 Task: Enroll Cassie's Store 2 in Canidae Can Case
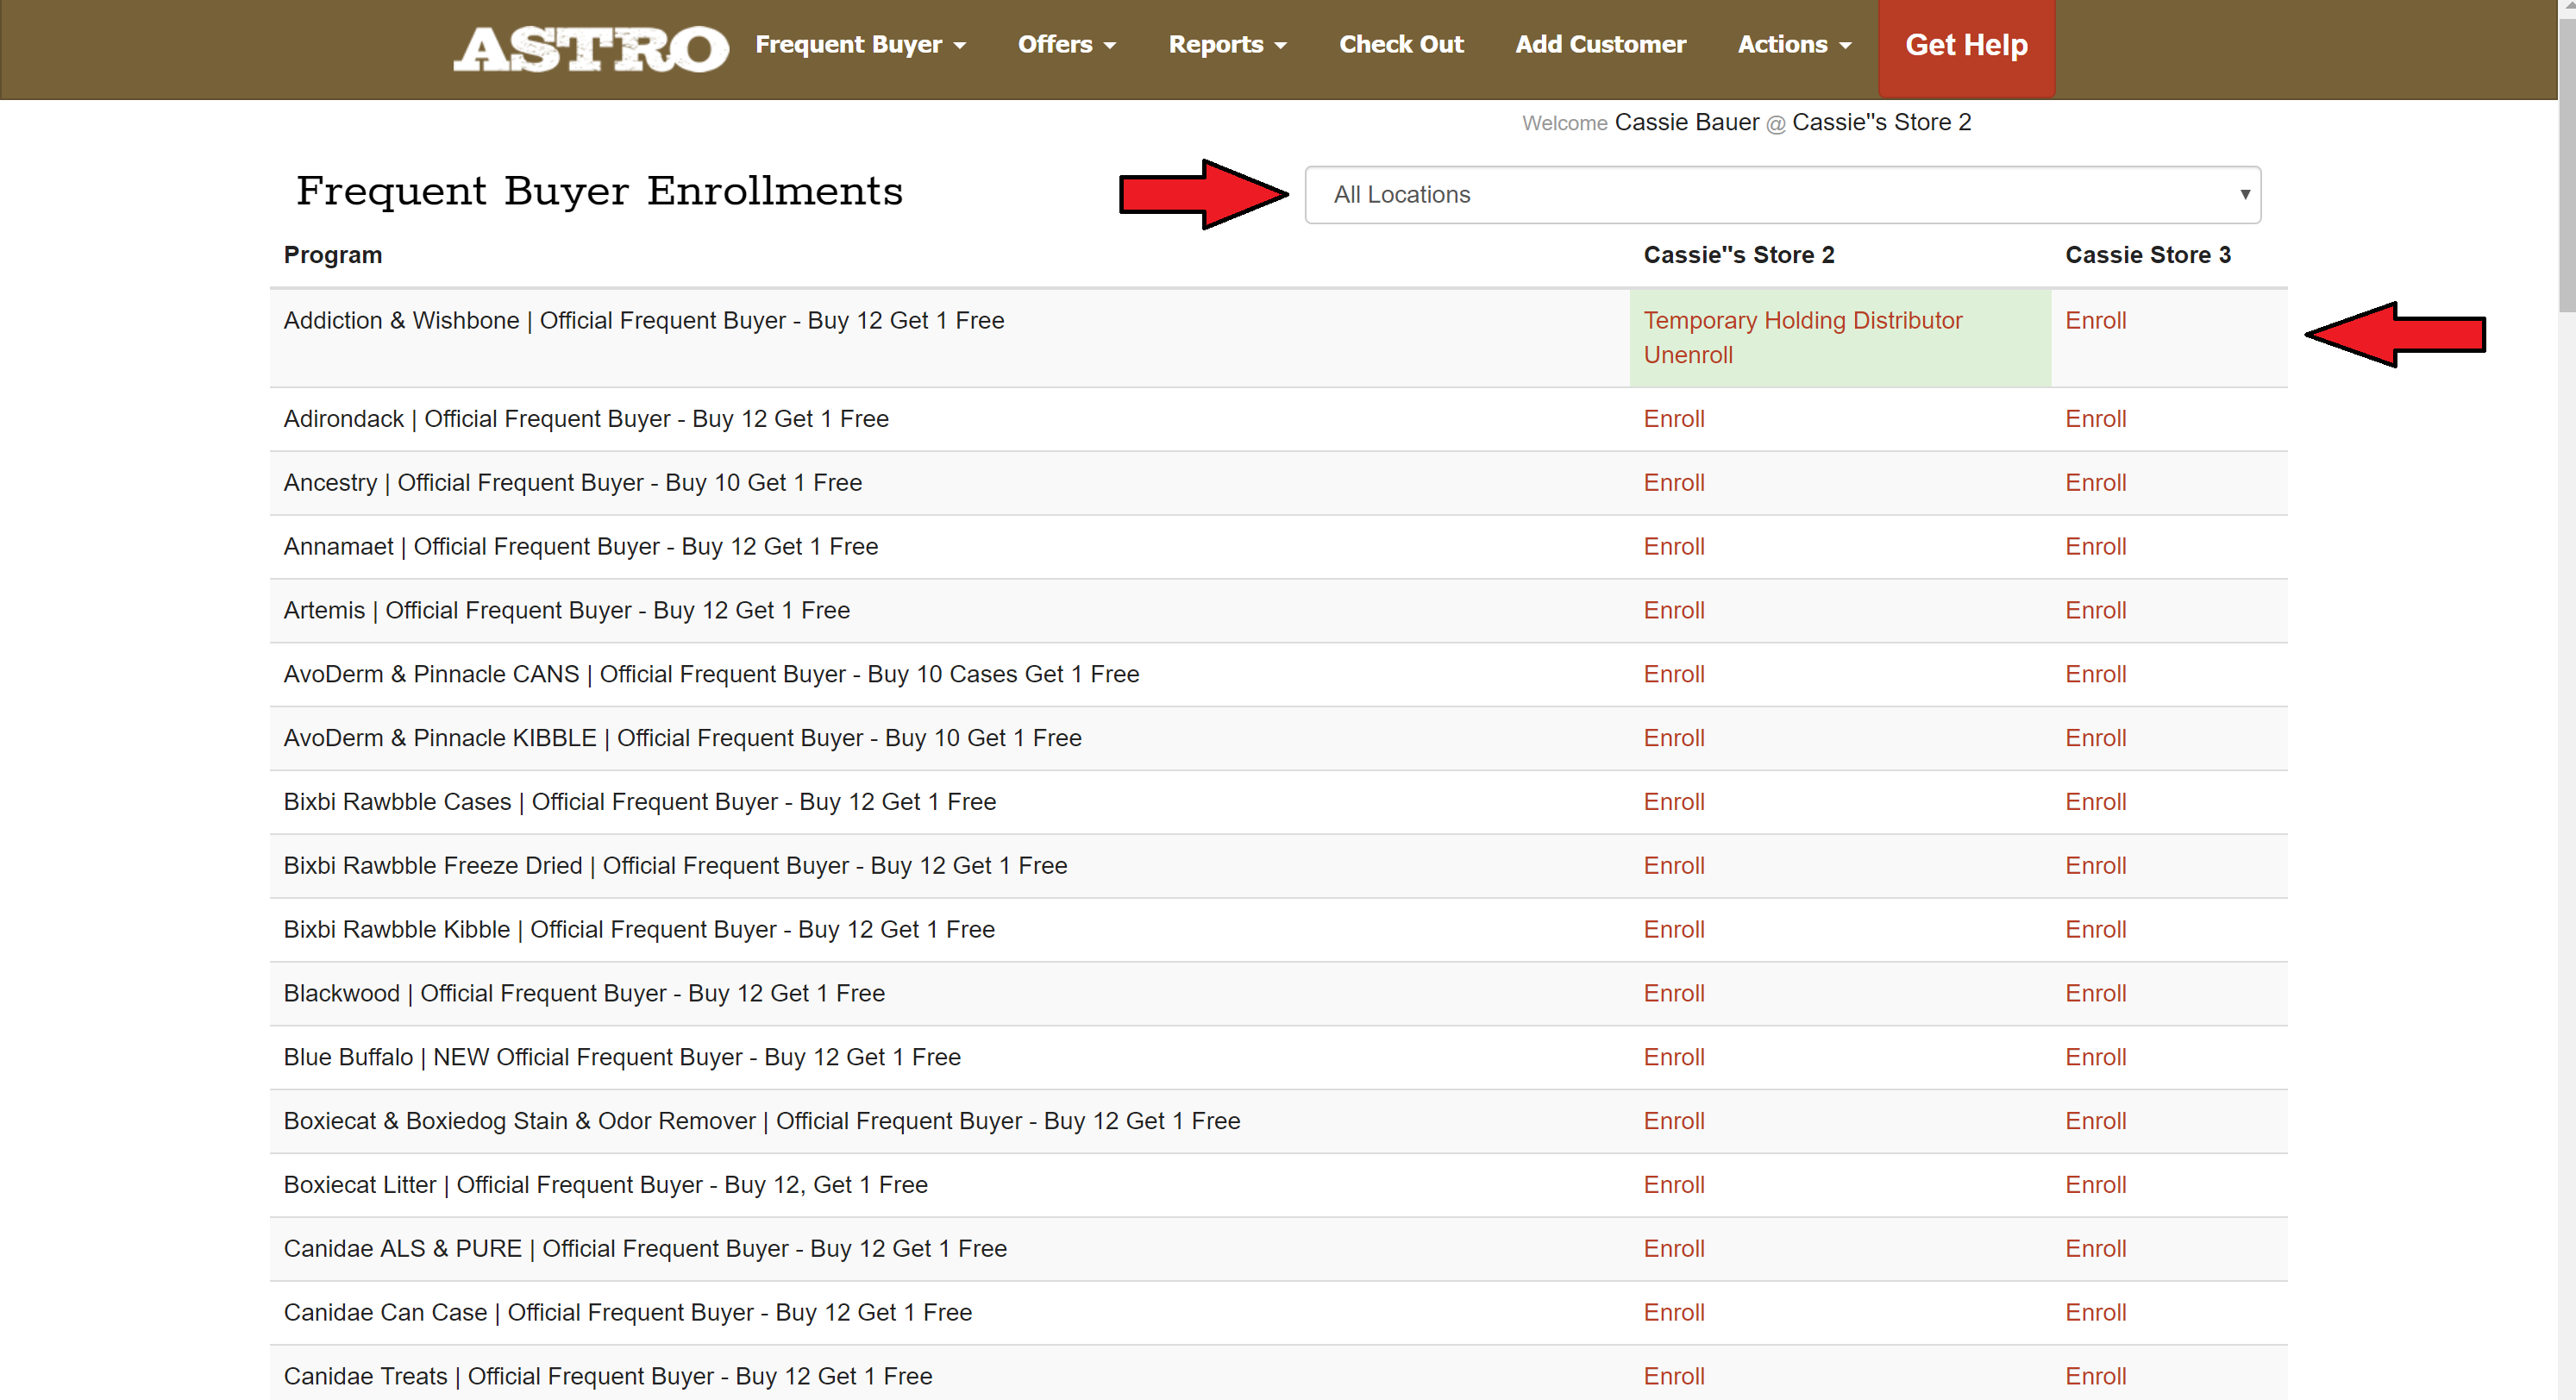[1673, 1312]
